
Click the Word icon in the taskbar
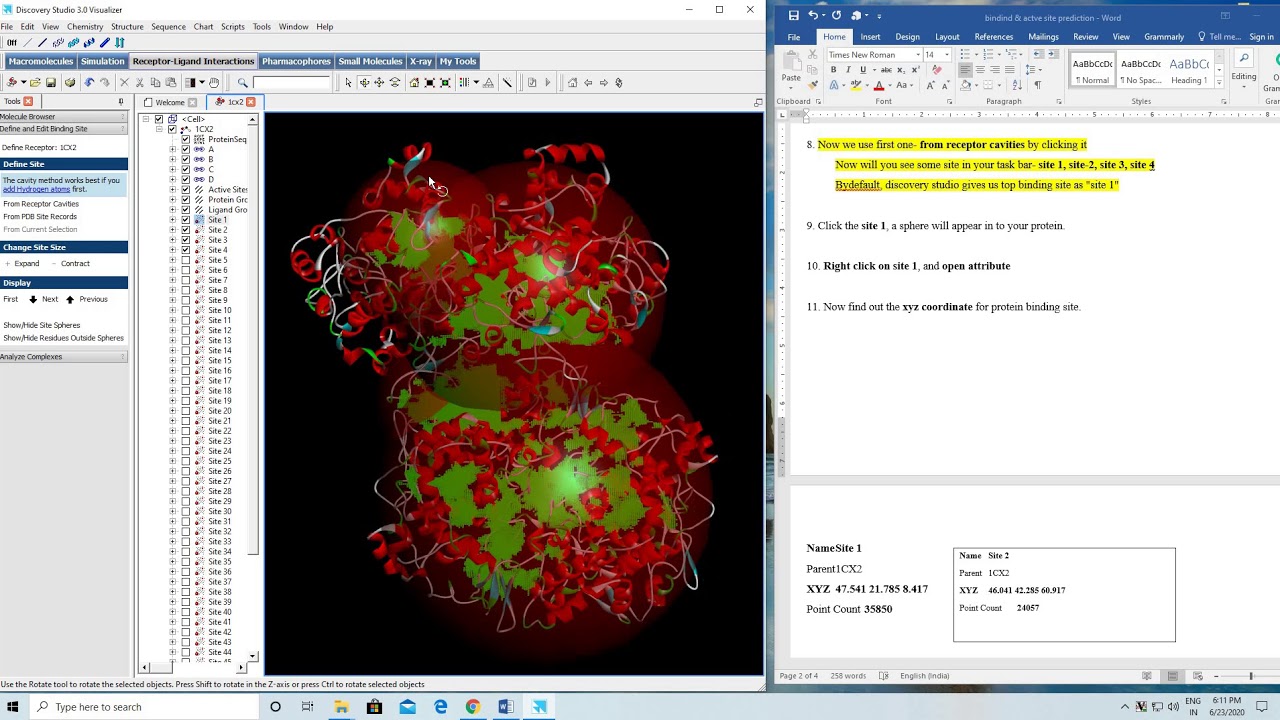point(506,707)
